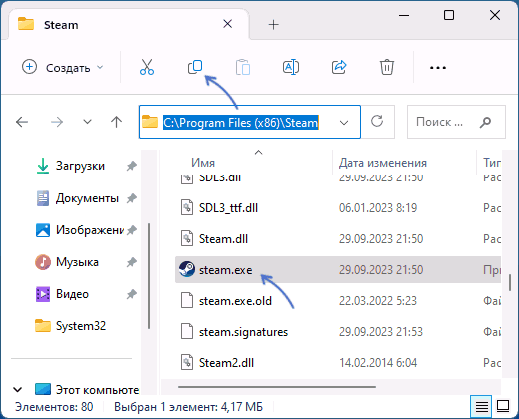Click the Copy icon in toolbar
Viewport: 519px width, 419px height.
195,67
